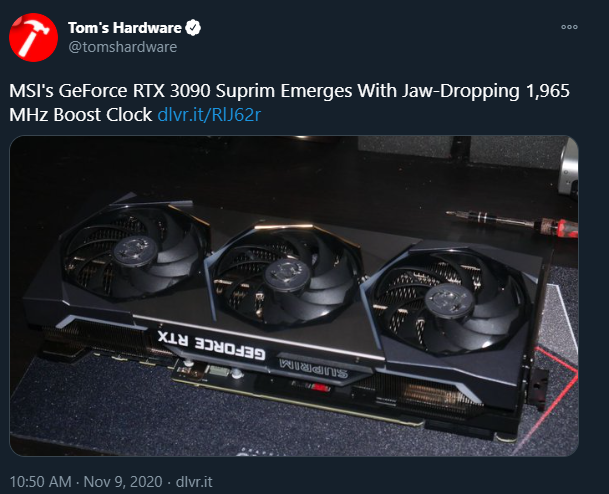This screenshot has width=609, height=494.
Task: Open the MSI graphics card photo
Action: click(x=294, y=296)
